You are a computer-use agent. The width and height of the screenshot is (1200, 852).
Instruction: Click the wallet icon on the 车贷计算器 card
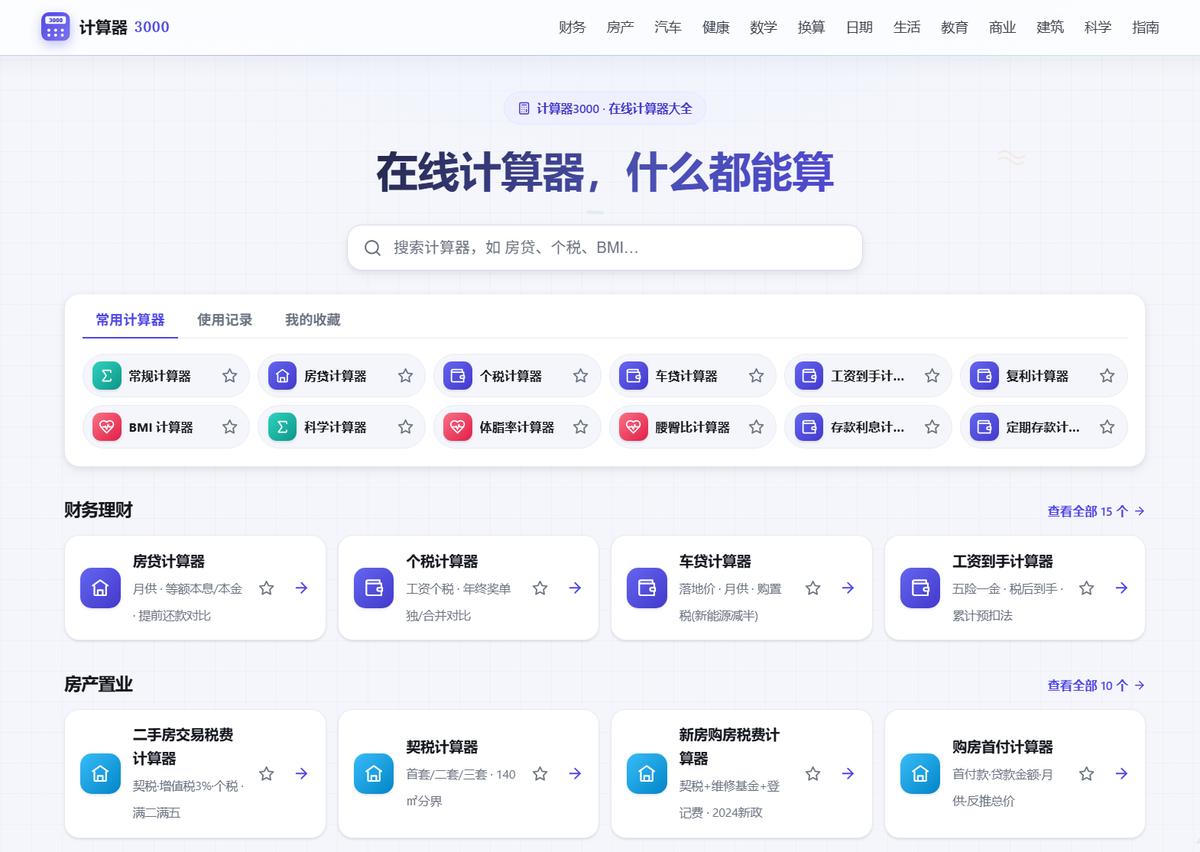647,588
